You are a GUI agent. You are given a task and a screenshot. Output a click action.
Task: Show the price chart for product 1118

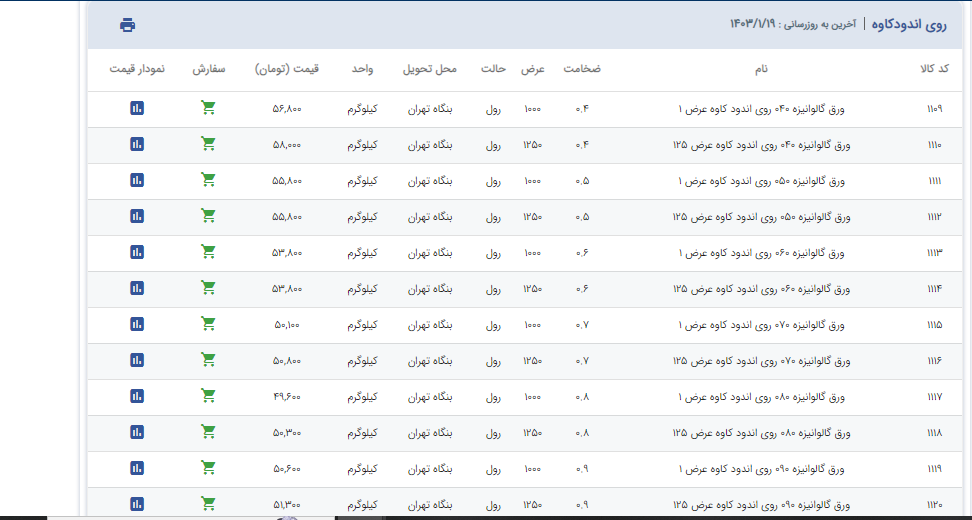(137, 432)
